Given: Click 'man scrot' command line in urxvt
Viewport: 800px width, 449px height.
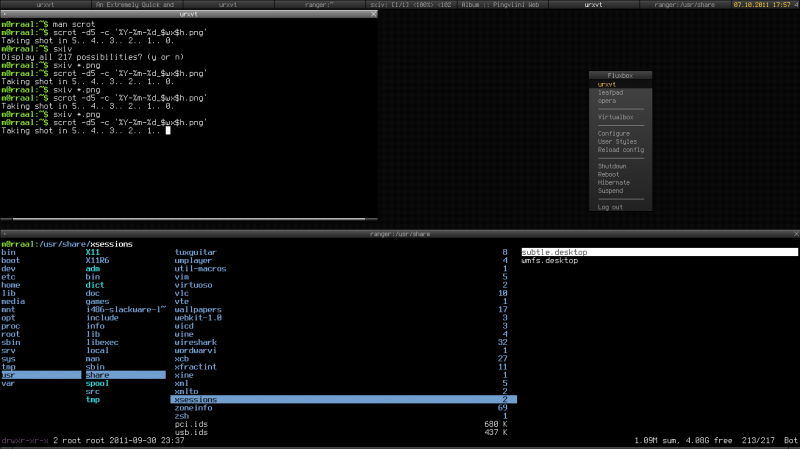Looking at the screenshot, I should click(73, 24).
